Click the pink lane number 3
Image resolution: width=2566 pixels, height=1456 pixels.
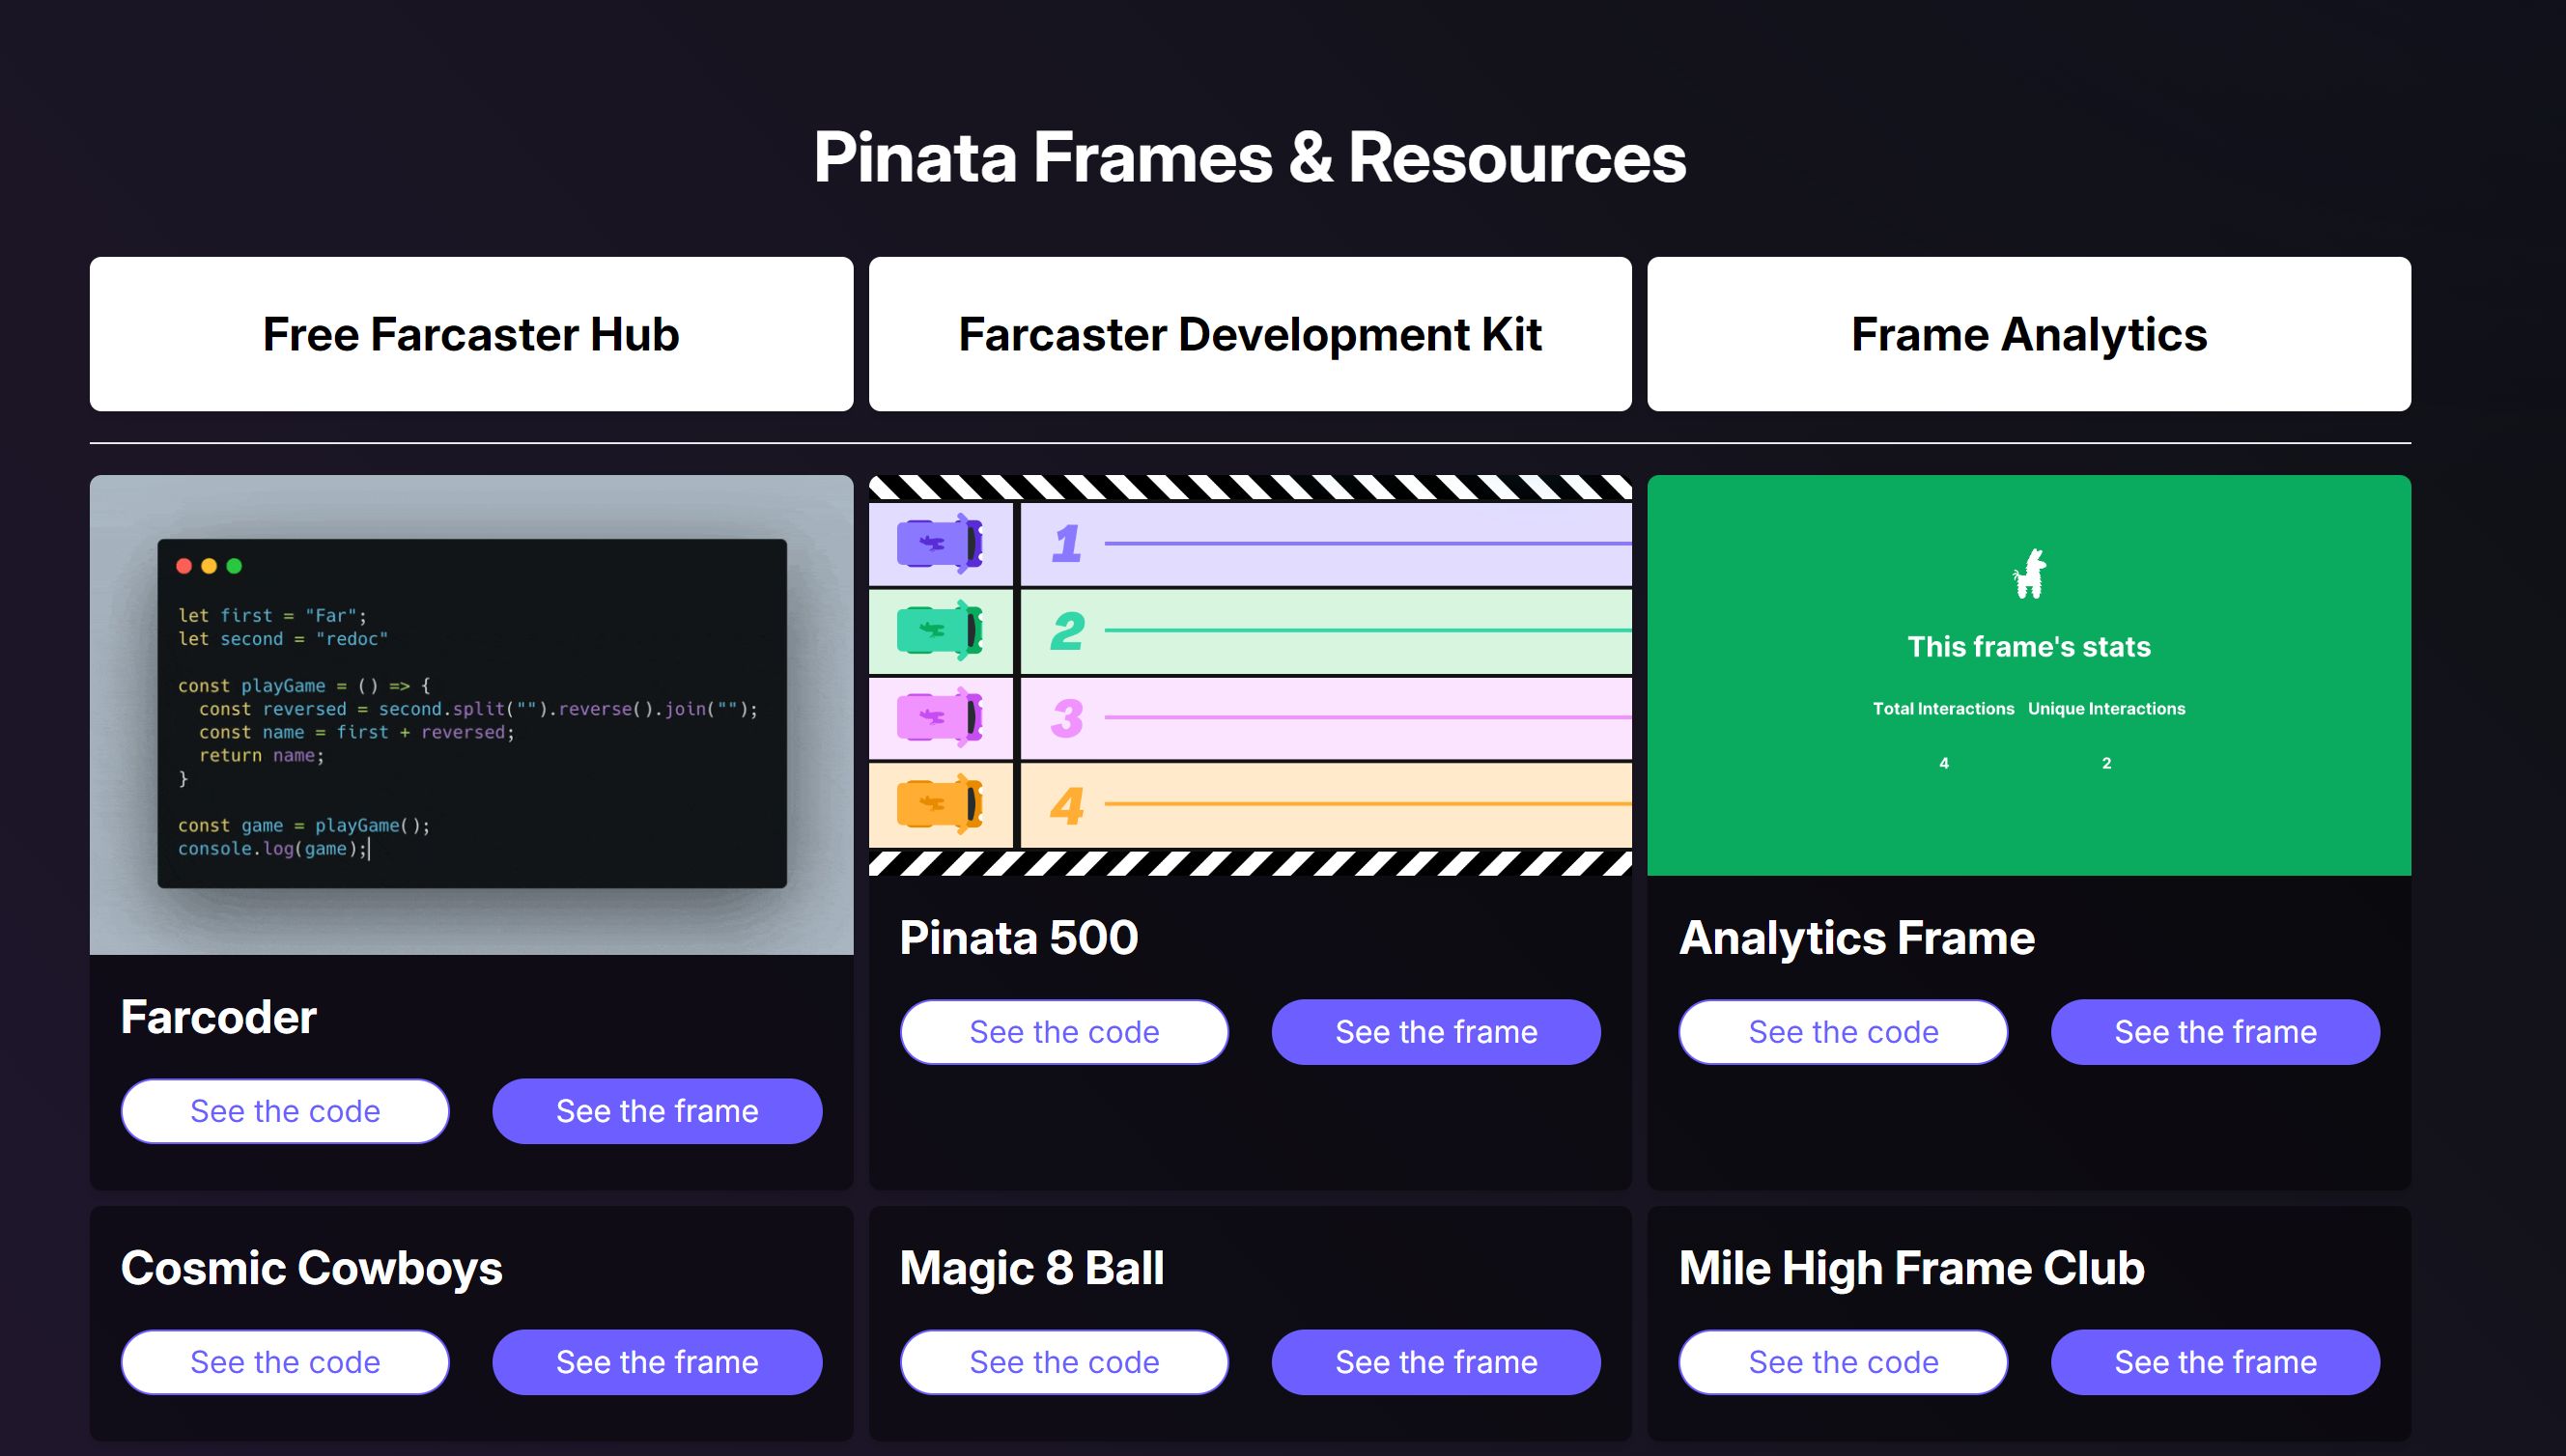click(x=1067, y=718)
